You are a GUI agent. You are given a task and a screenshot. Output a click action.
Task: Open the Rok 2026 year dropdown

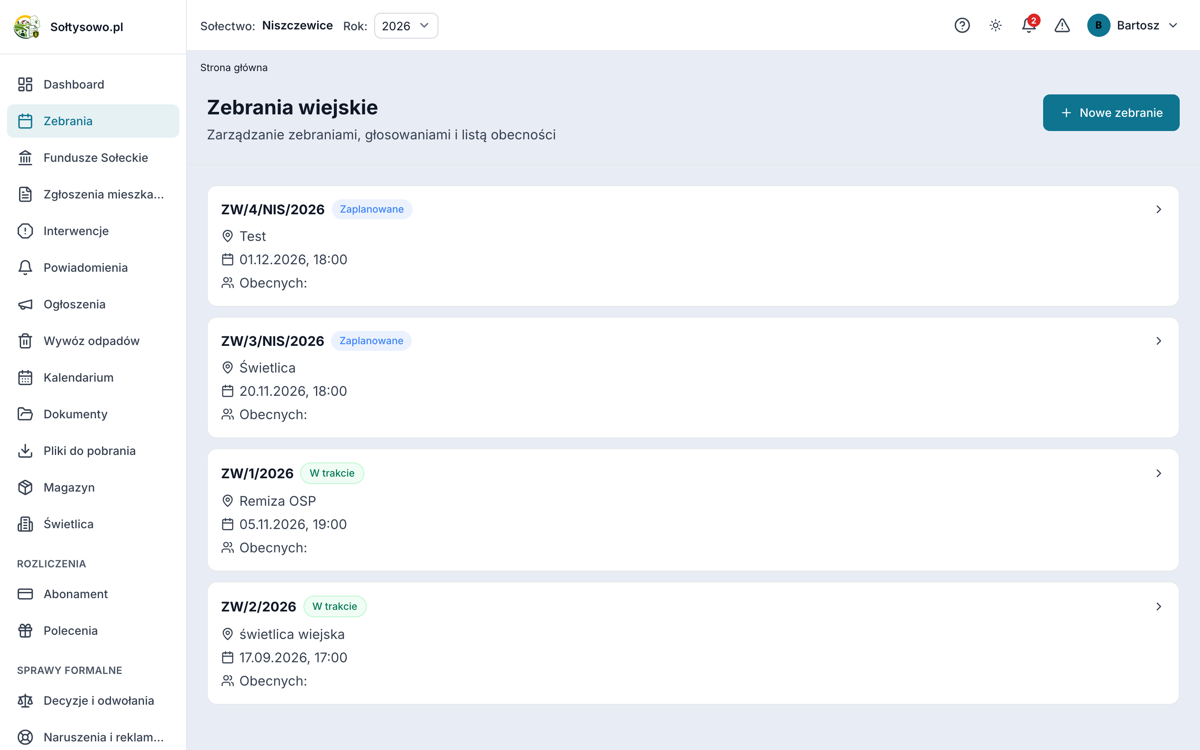[406, 26]
